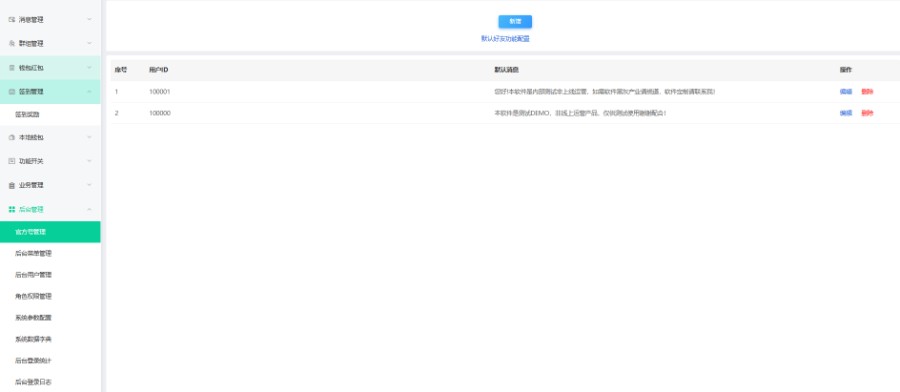Click the blue 新增 button
This screenshot has height=392, width=900.
coord(515,21)
